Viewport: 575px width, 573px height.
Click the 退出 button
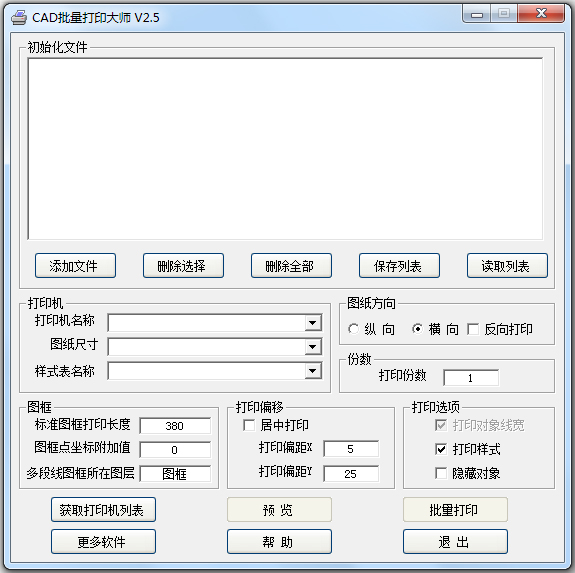pyautogui.click(x=455, y=541)
